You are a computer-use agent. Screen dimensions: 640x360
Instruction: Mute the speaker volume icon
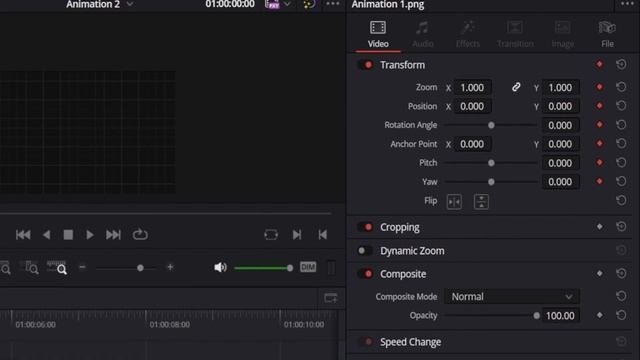tap(220, 267)
